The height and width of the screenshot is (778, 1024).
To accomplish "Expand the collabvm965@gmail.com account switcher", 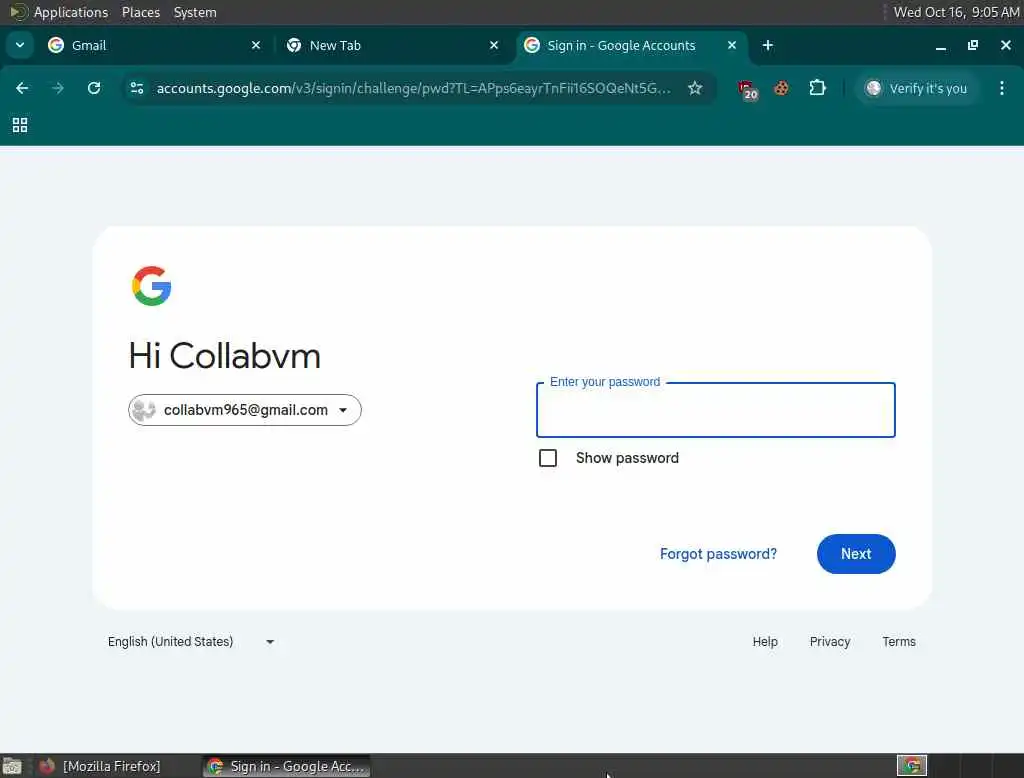I will tap(245, 410).
